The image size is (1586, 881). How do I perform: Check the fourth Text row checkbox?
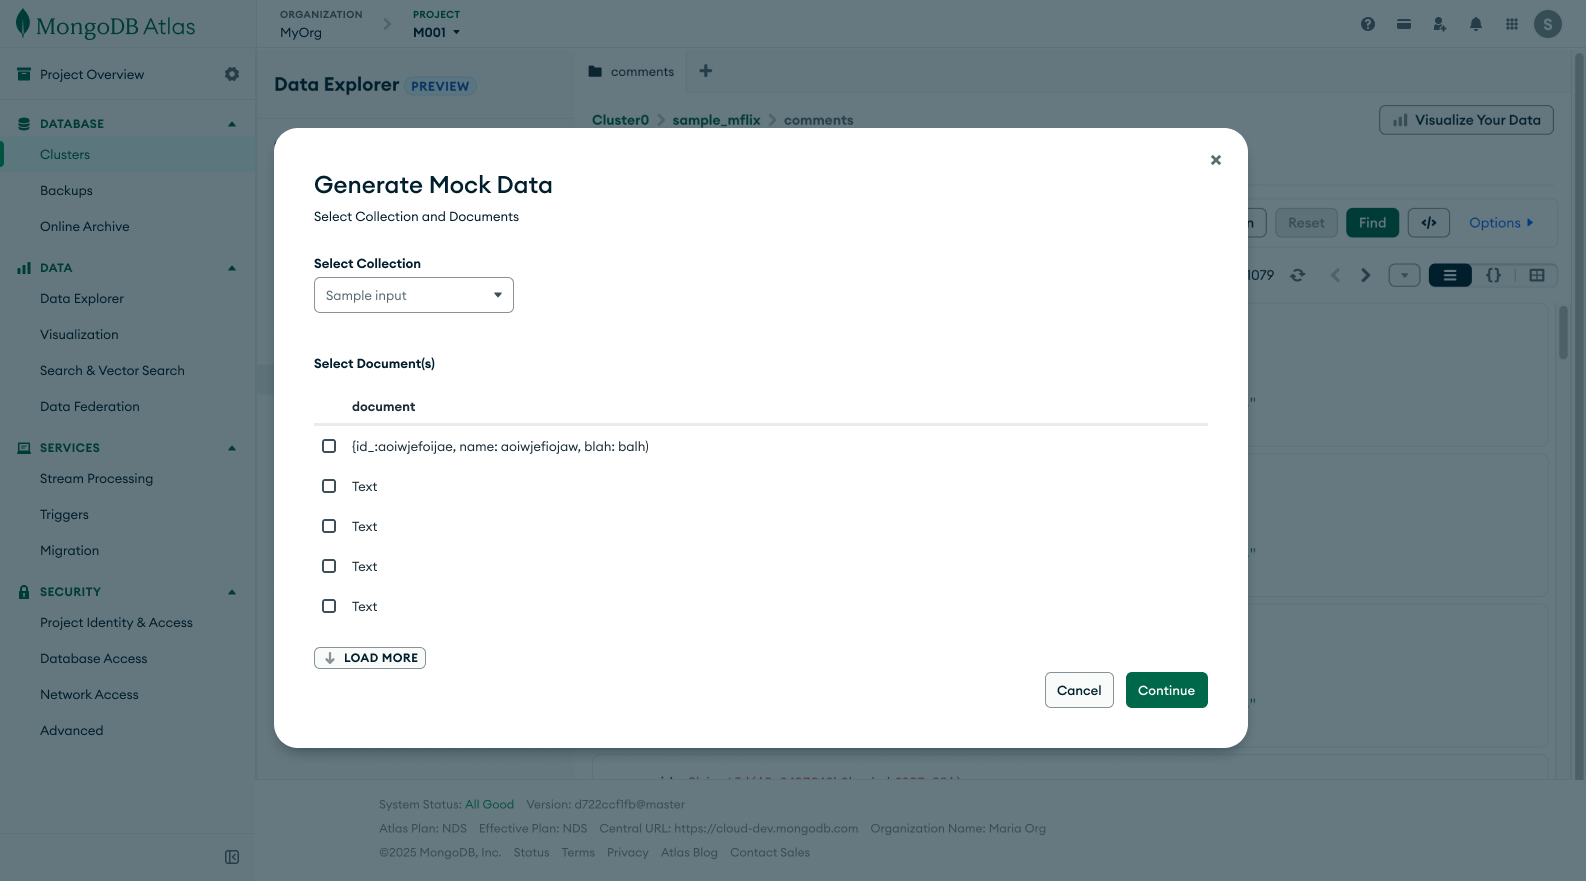(329, 606)
